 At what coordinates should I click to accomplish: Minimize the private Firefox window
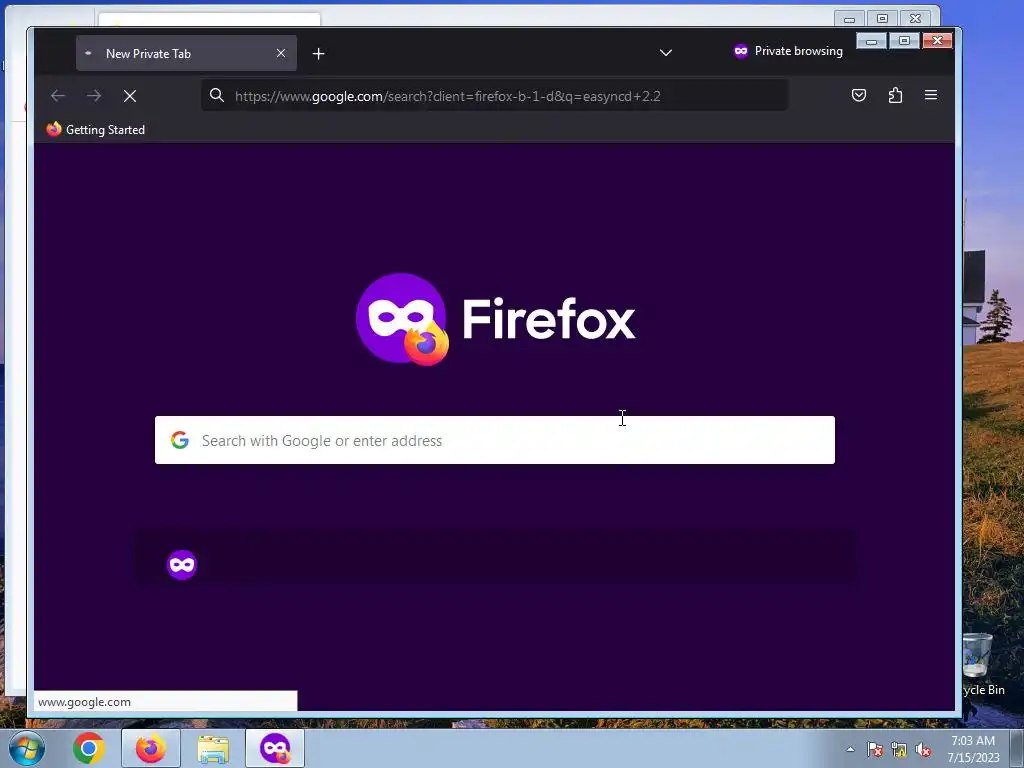(872, 41)
